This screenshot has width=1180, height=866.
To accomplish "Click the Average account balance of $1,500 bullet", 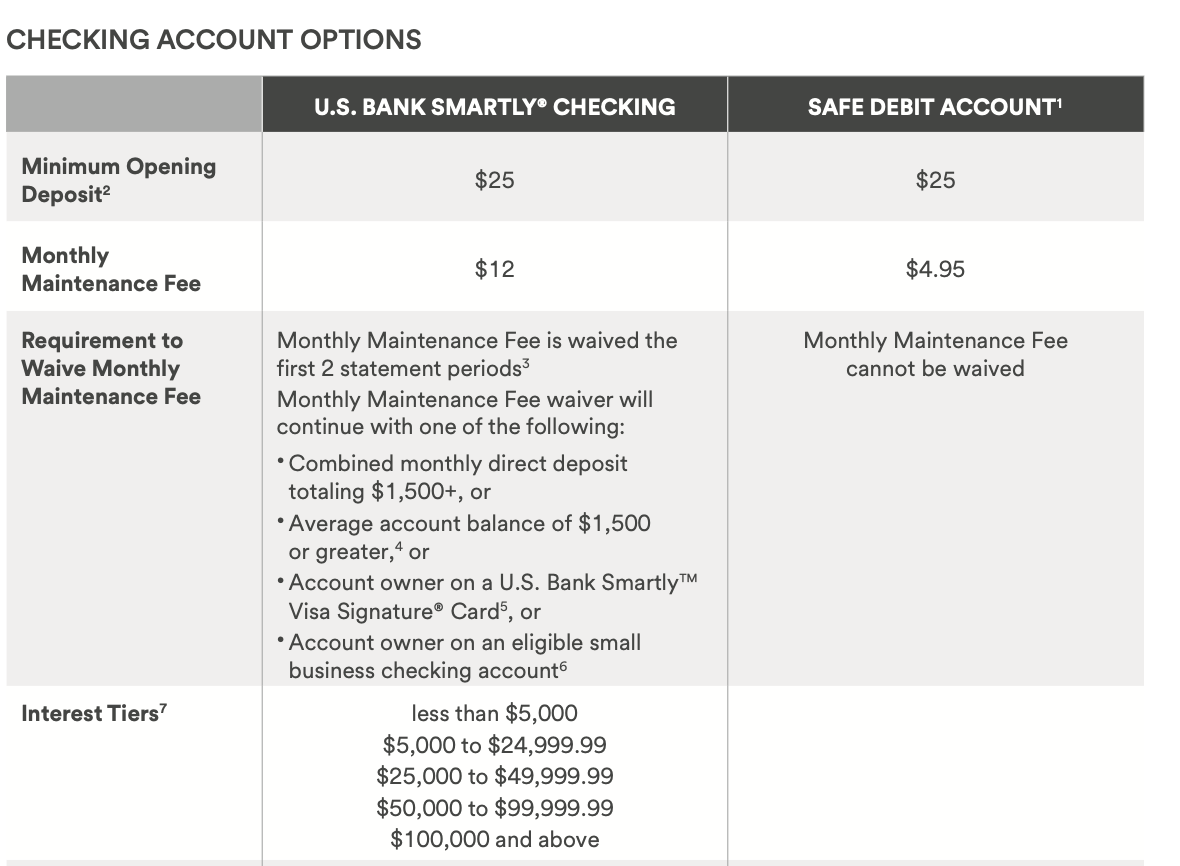I will click(468, 537).
